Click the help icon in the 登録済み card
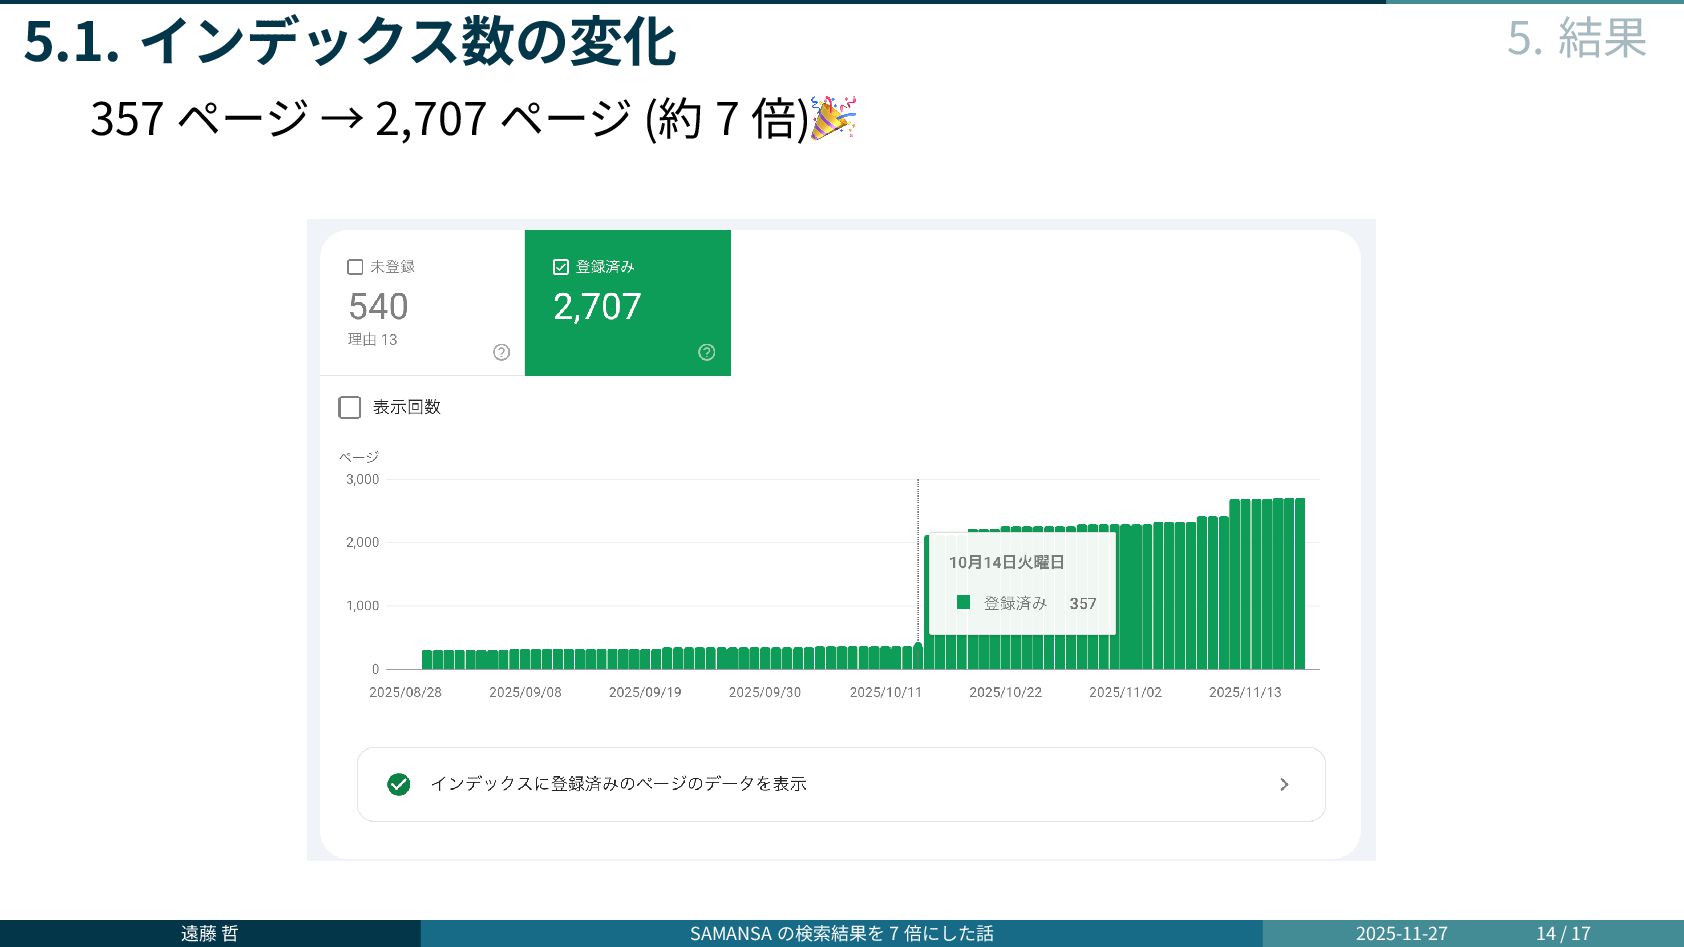This screenshot has height=947, width=1684. click(x=707, y=352)
